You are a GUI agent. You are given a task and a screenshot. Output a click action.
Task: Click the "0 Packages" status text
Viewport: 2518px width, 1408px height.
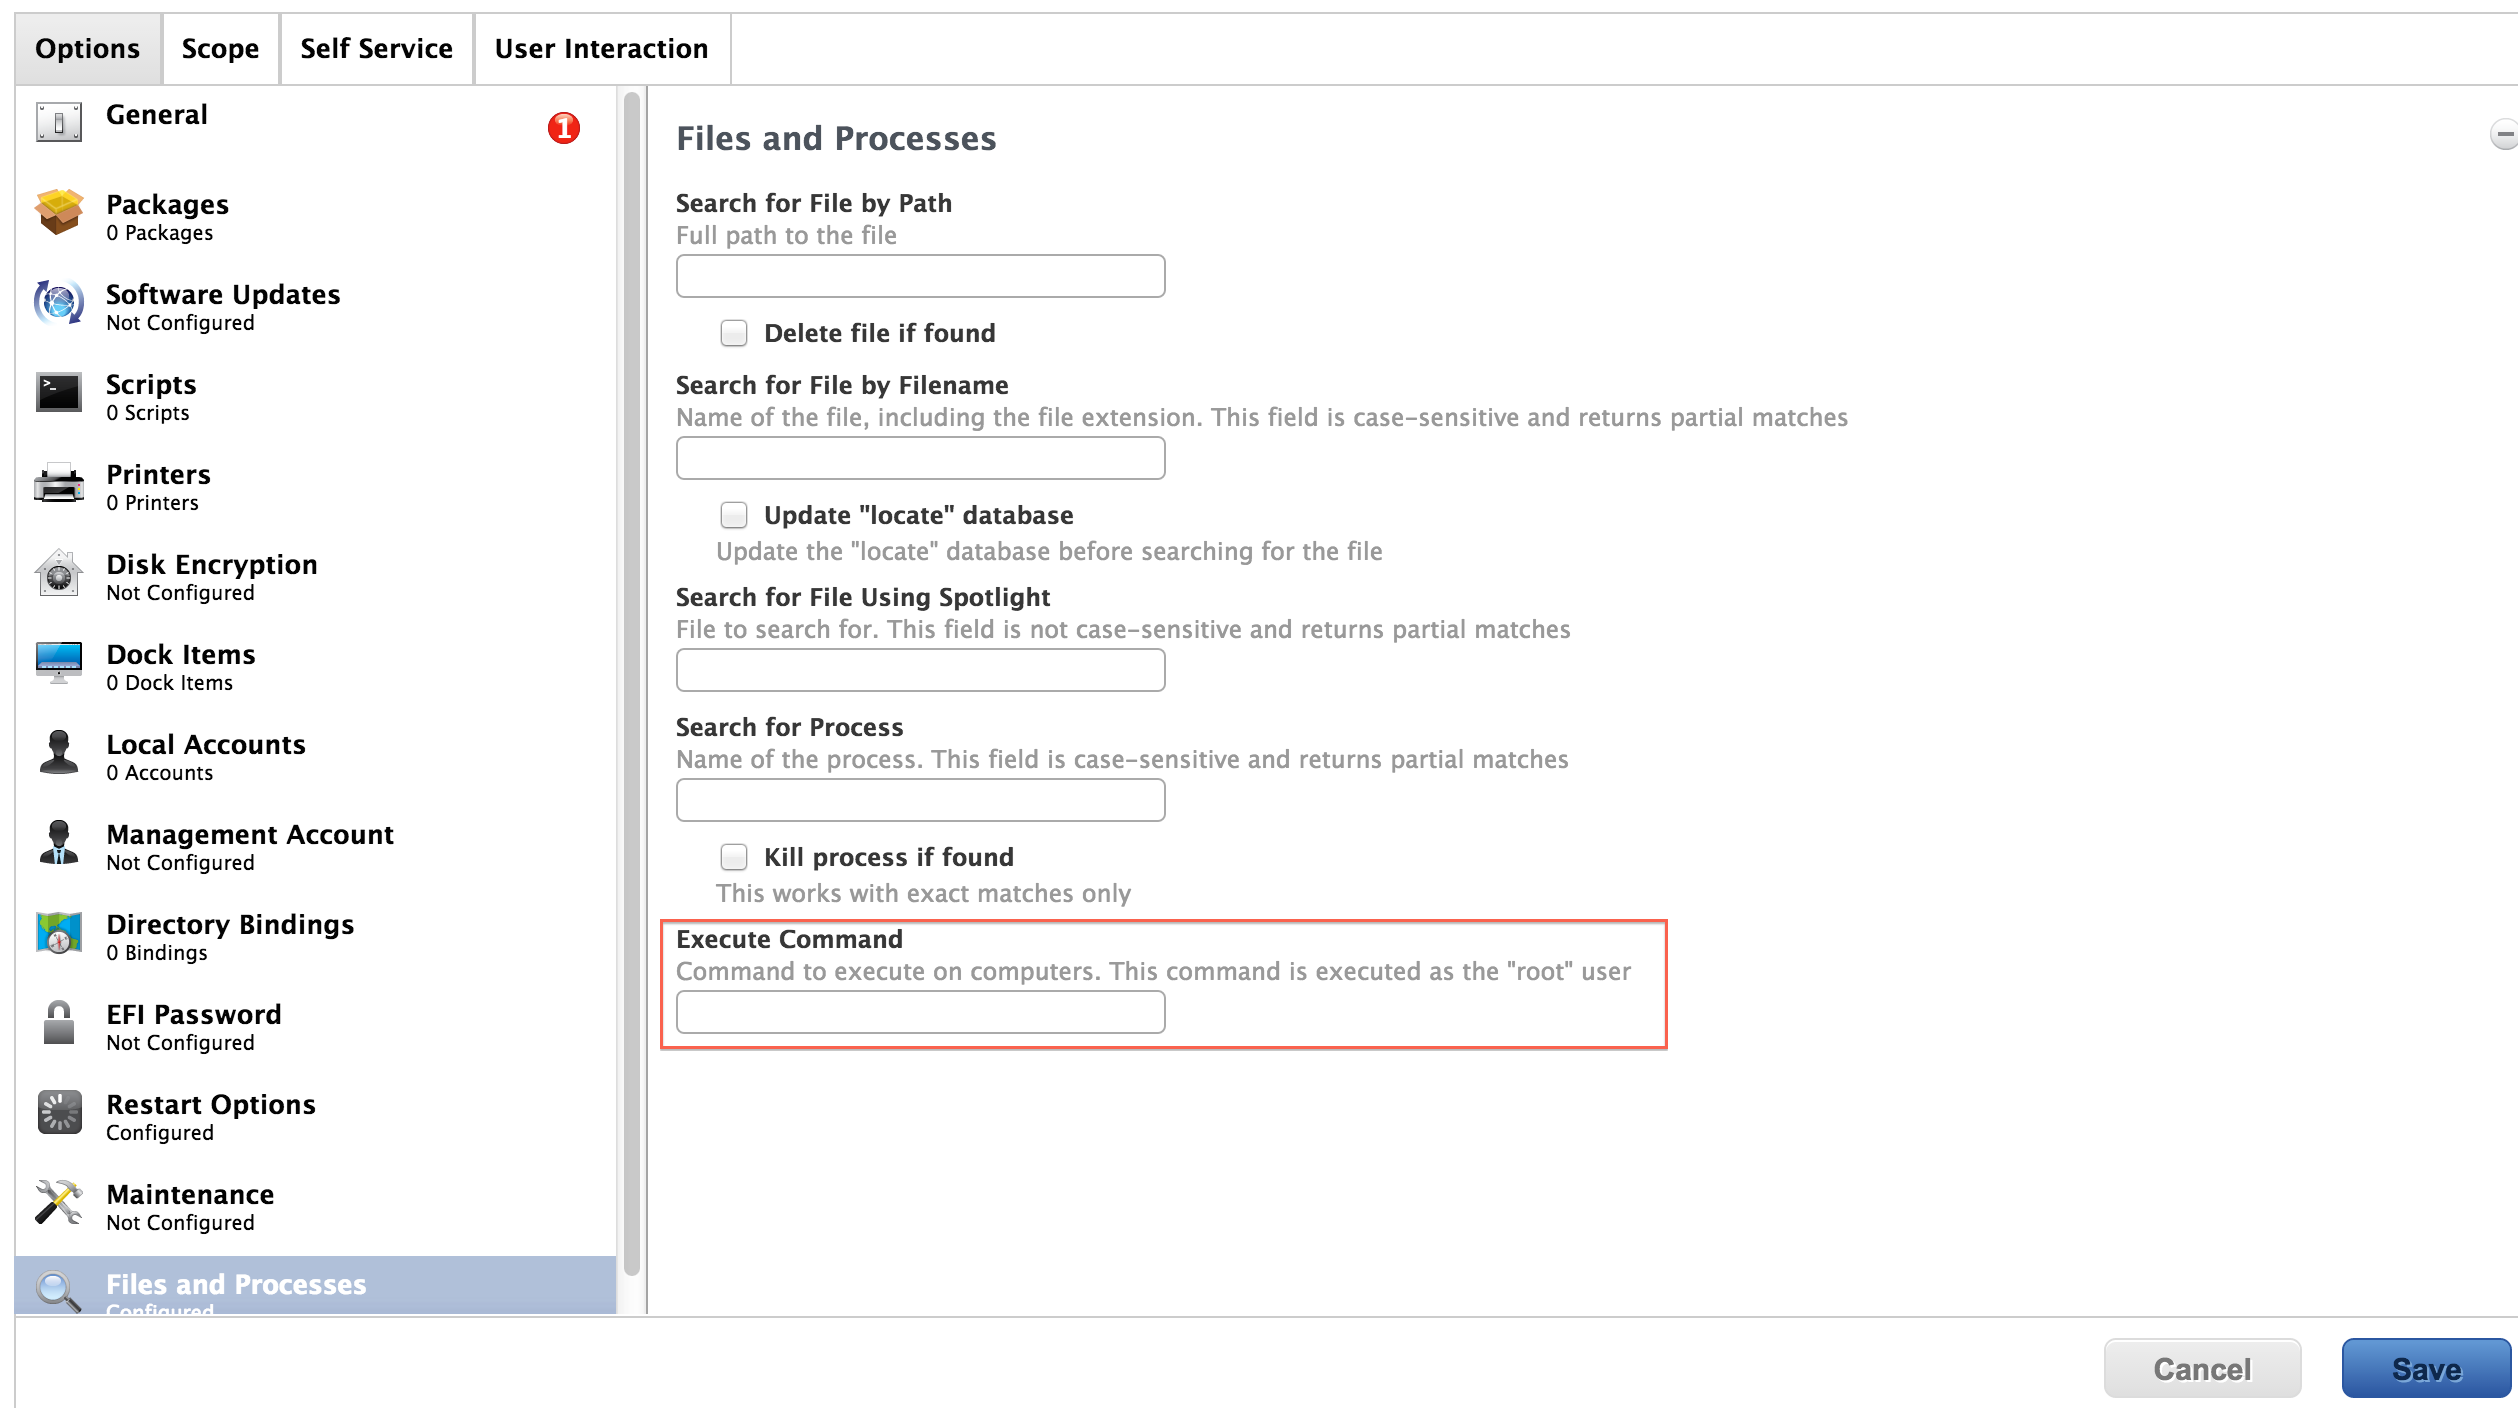pos(160,233)
